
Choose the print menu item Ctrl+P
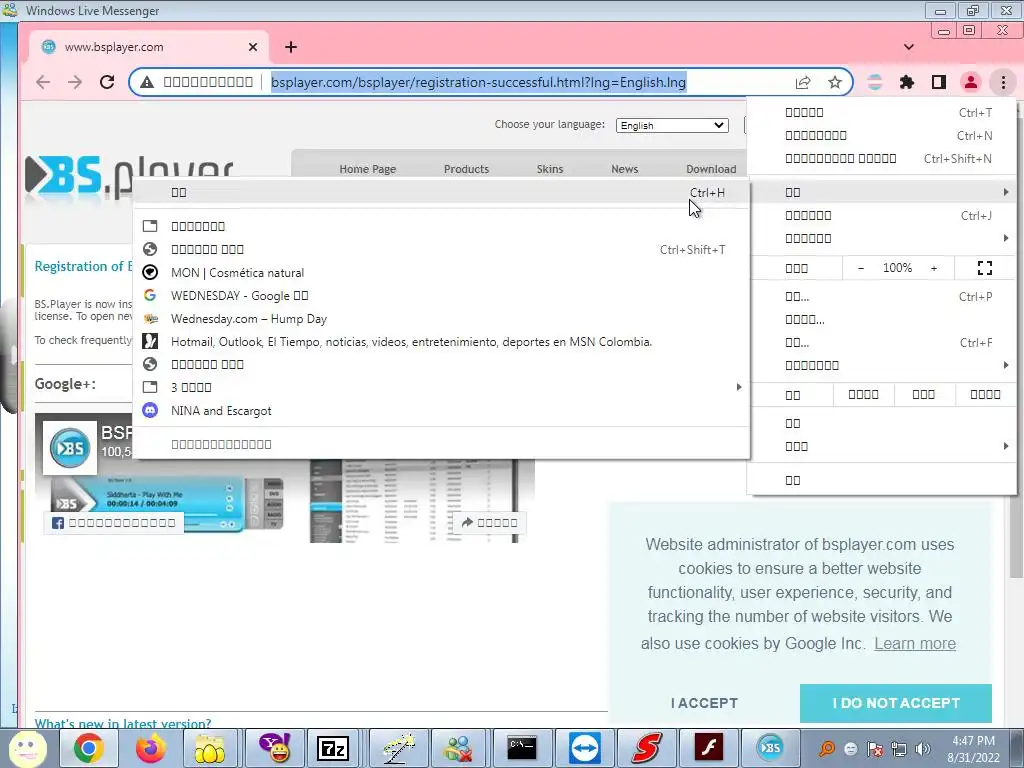click(x=882, y=296)
